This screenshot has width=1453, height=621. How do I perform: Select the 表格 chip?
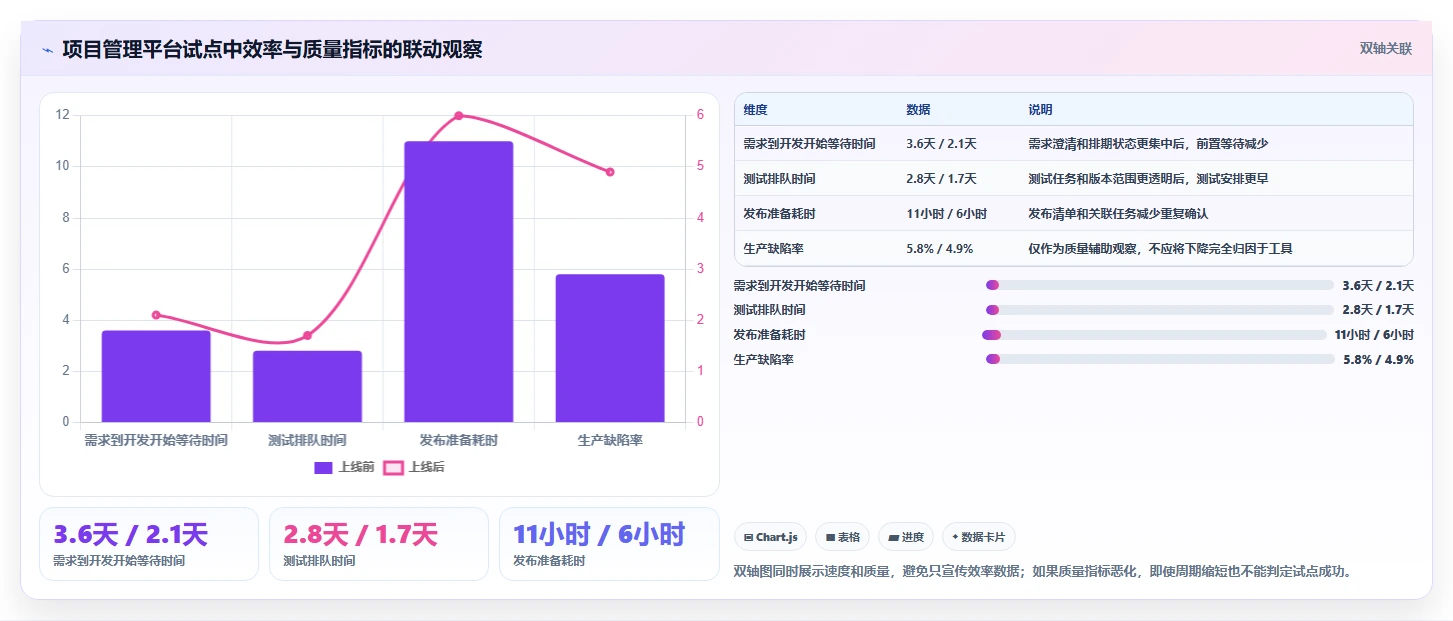tap(843, 537)
